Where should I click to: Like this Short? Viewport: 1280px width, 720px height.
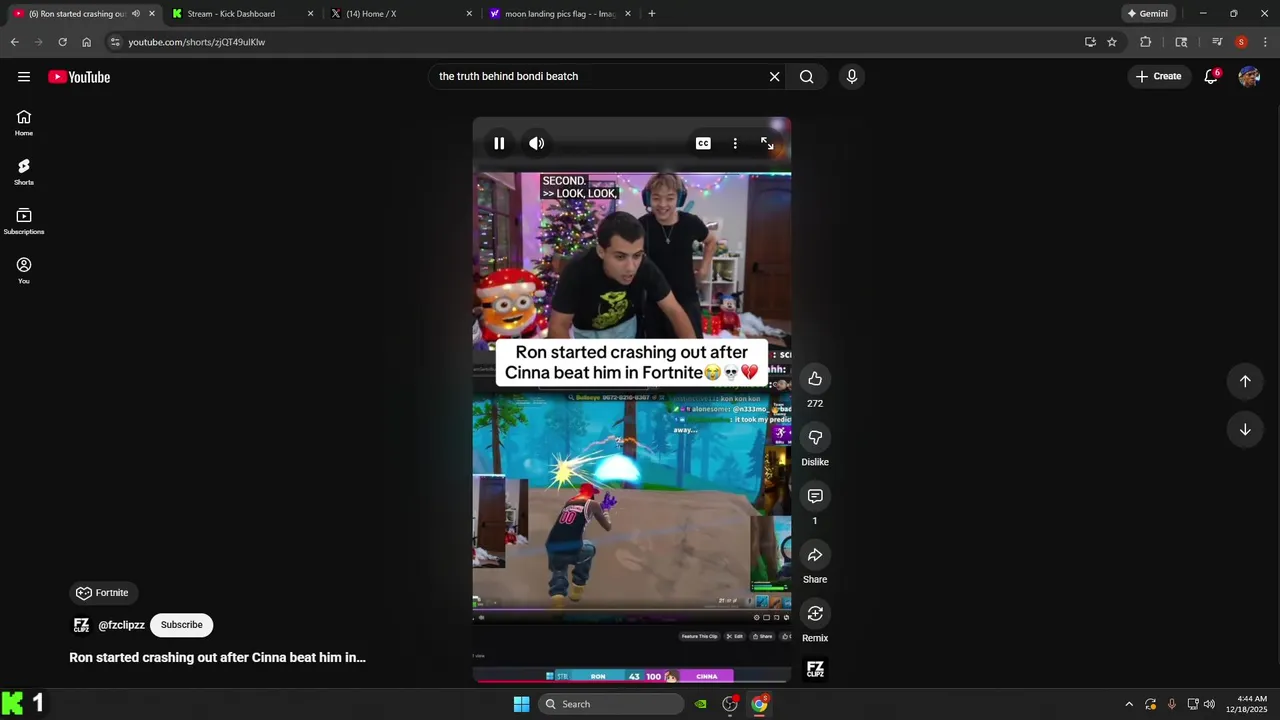pyautogui.click(x=815, y=379)
